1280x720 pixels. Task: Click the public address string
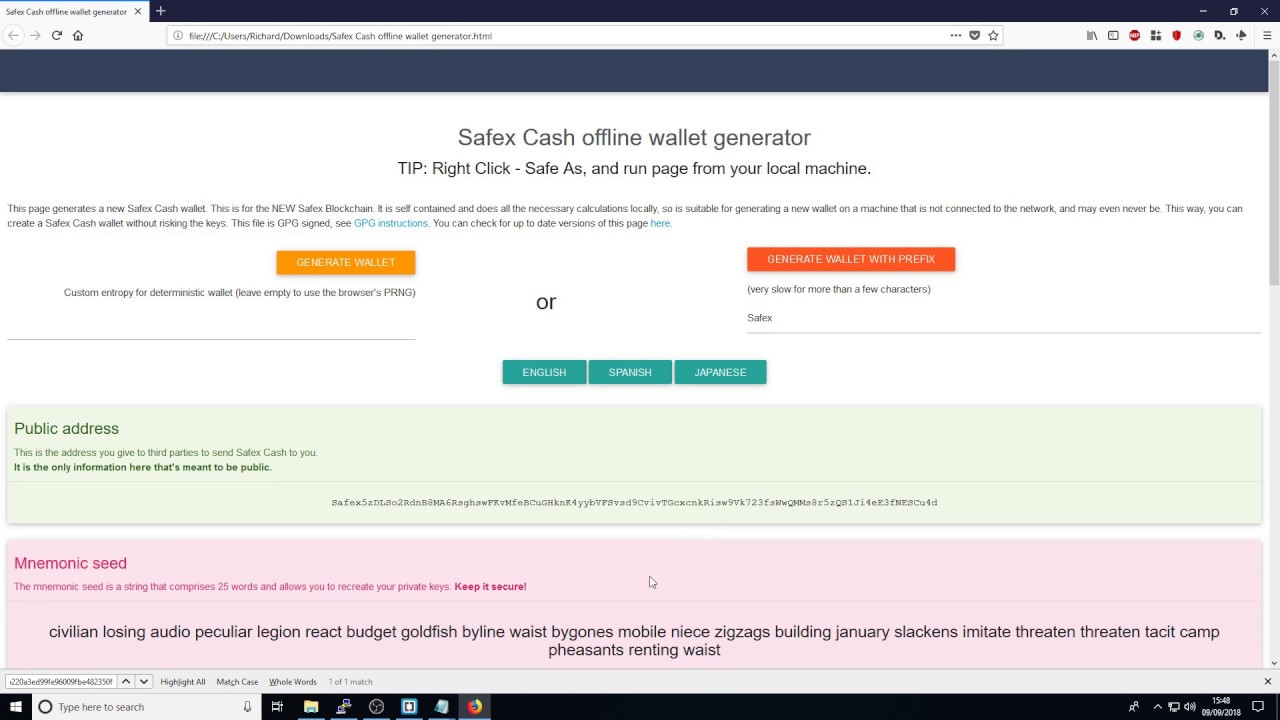tap(634, 503)
